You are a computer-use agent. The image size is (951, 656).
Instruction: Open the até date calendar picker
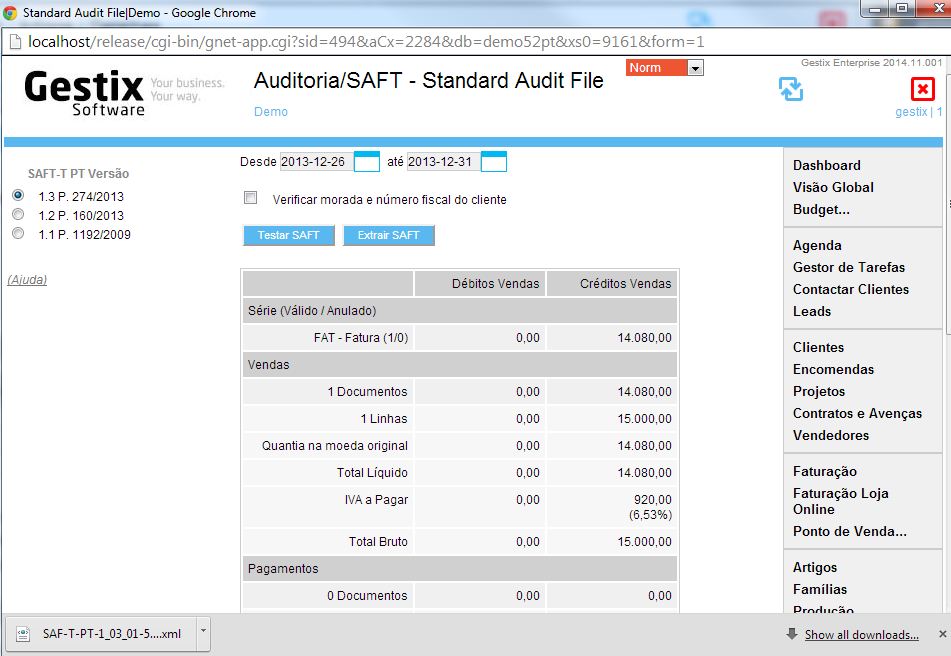[494, 162]
